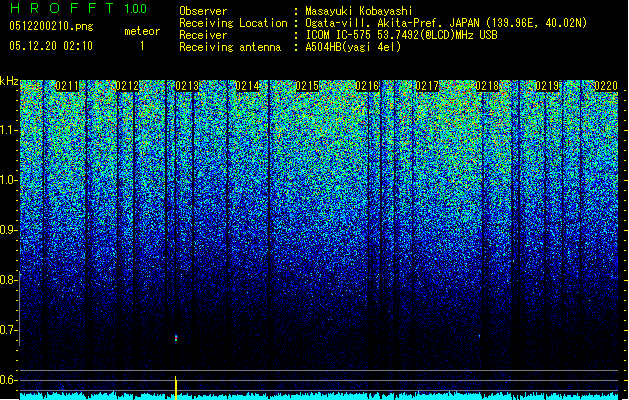
Task: Click the 1.1 kHz axis label
Action: click(9, 130)
